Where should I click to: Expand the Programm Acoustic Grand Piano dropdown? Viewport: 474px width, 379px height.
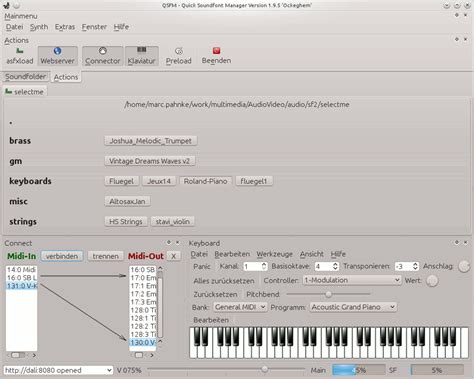353,307
